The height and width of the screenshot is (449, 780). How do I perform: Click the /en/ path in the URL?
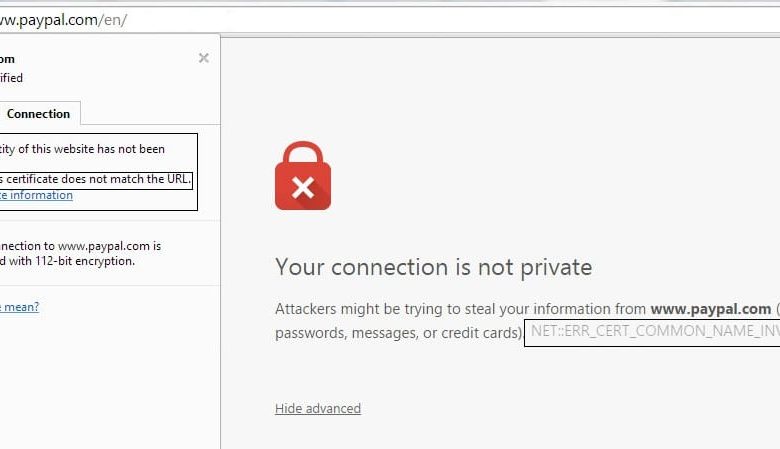click(113, 20)
